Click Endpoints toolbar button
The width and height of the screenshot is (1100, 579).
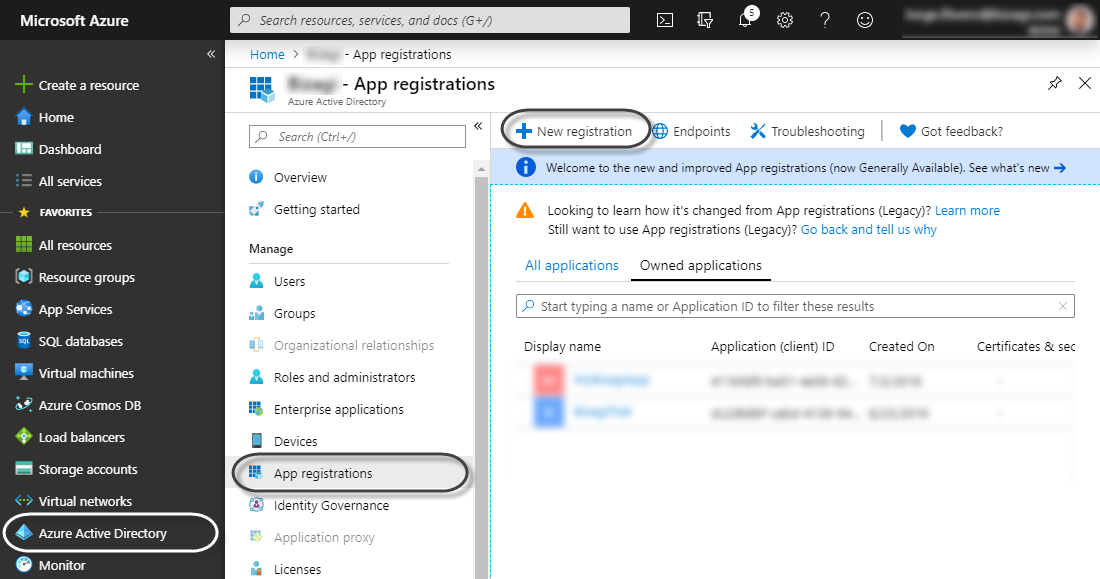click(691, 131)
